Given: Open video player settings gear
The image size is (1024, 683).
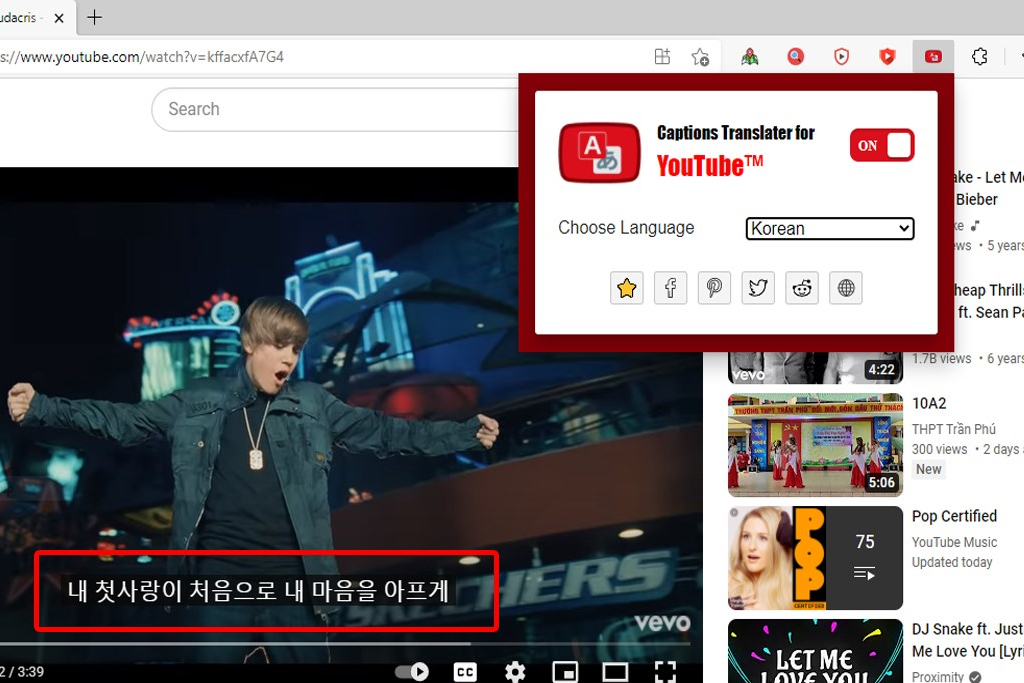Looking at the screenshot, I should [515, 672].
